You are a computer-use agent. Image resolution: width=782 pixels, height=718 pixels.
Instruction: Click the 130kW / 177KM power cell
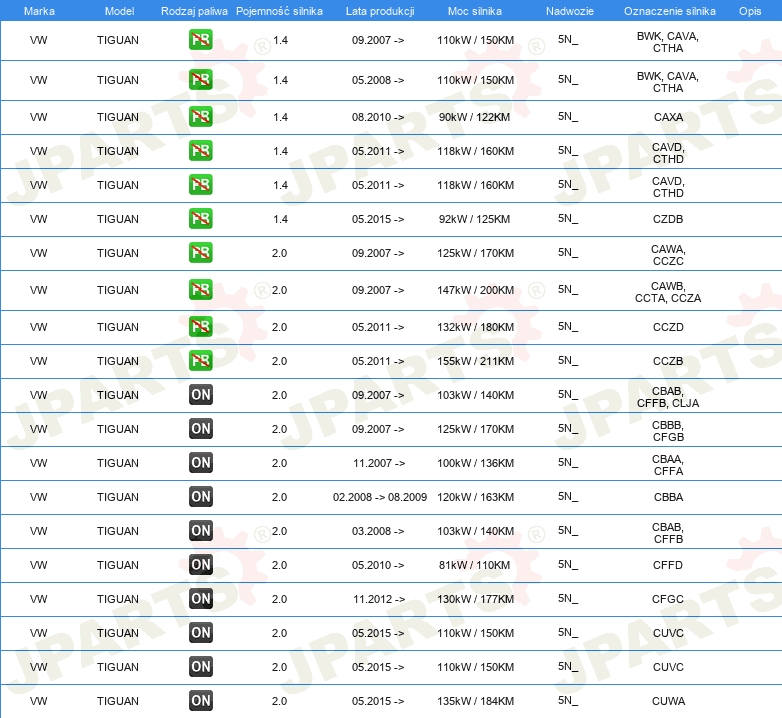pyautogui.click(x=475, y=599)
